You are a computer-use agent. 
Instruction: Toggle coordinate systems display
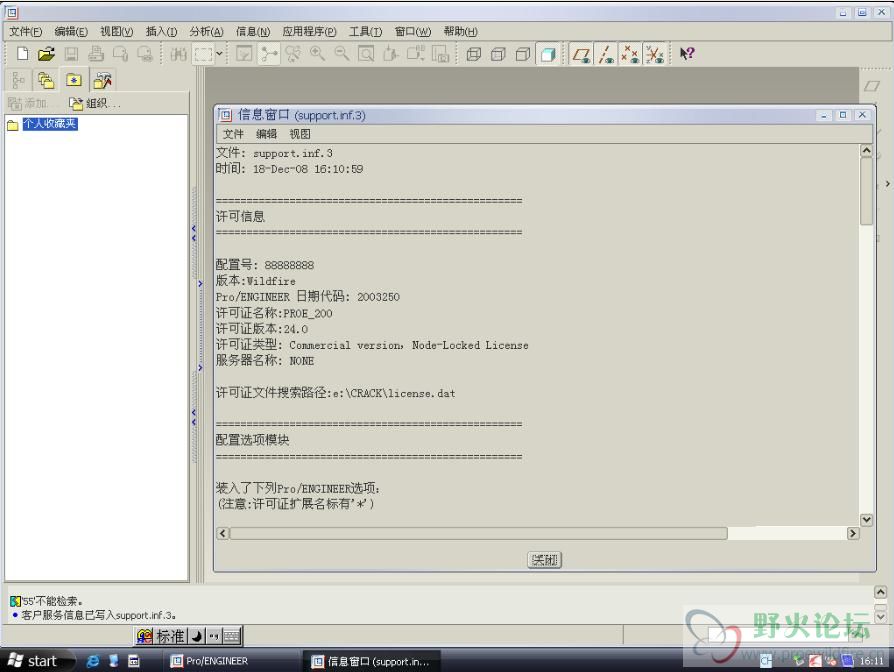point(655,54)
